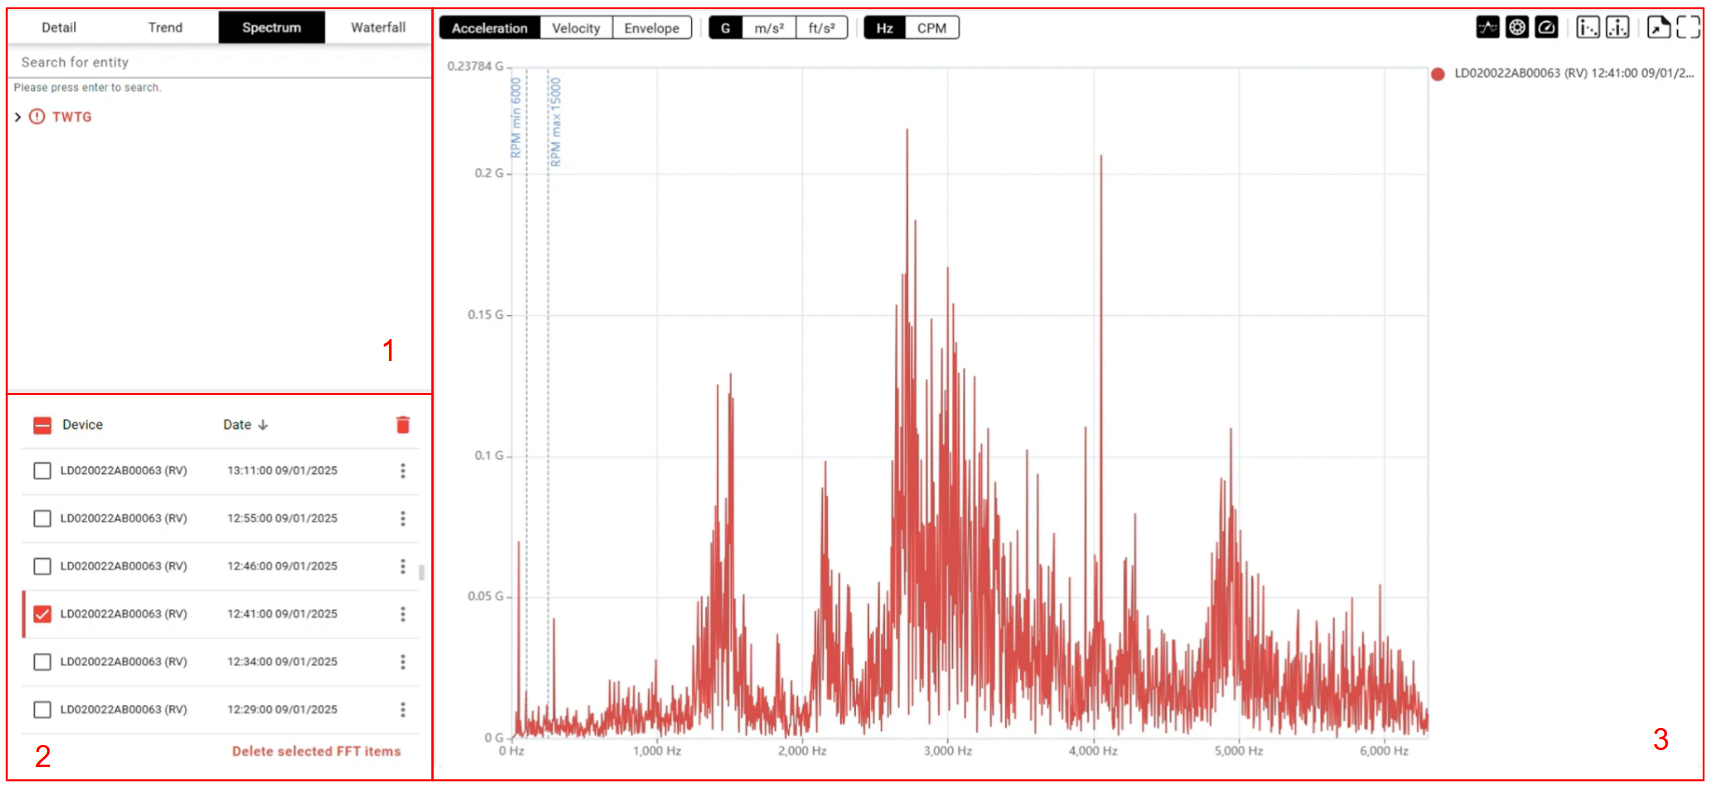Toggle the peak markers waveform icon
The image size is (1717, 791).
[1487, 28]
